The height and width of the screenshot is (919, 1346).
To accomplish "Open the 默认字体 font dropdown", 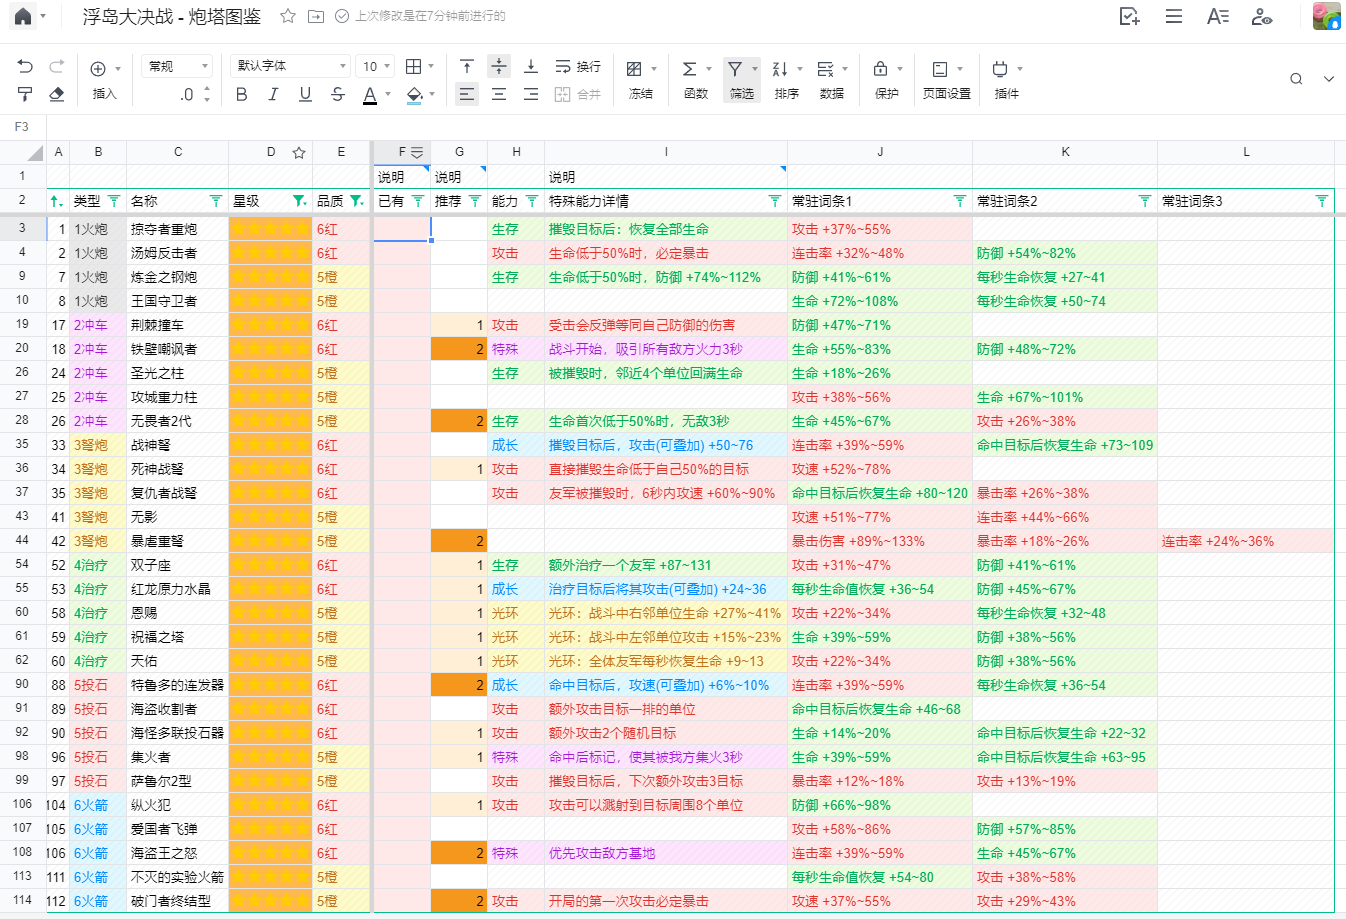I will [x=291, y=66].
